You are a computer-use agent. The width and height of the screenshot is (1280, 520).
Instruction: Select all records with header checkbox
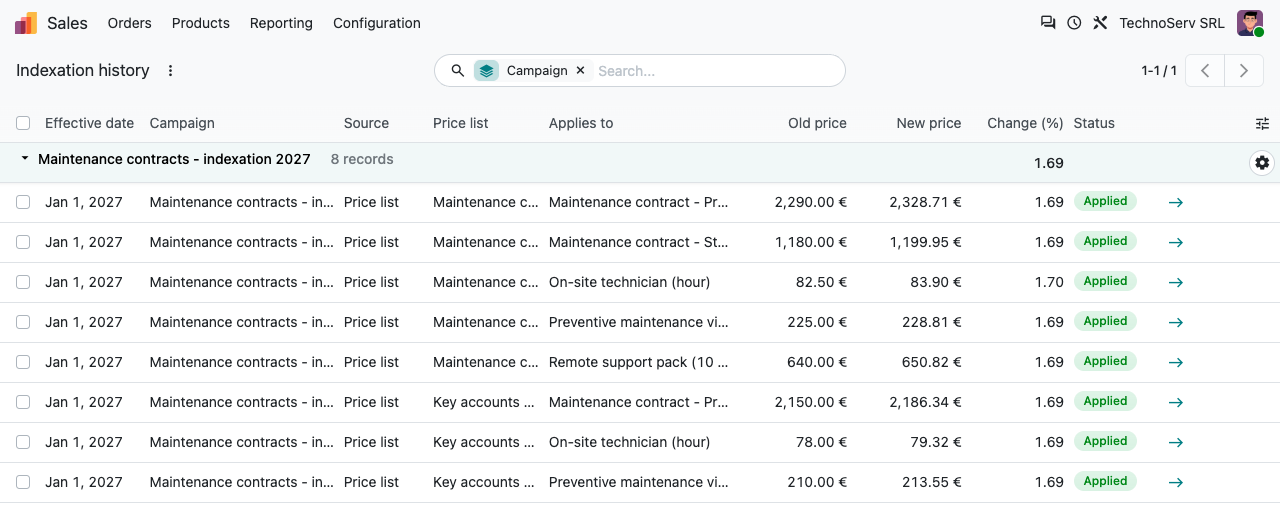click(23, 123)
